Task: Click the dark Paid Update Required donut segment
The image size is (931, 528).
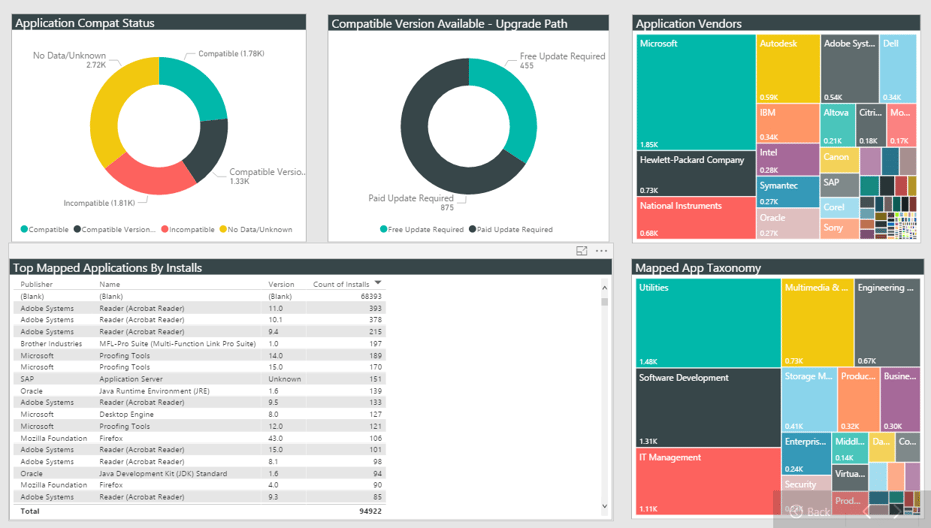Action: pos(425,148)
